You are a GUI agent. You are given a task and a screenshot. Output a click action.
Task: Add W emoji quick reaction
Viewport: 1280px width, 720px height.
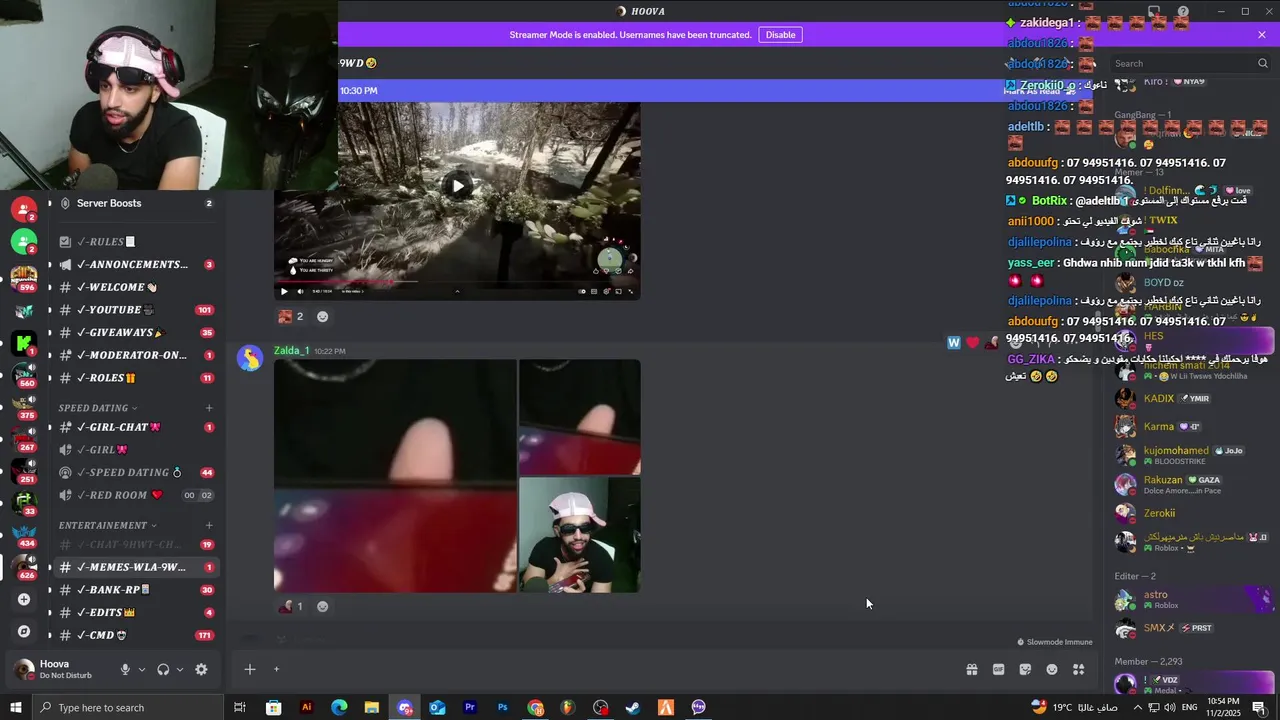954,343
